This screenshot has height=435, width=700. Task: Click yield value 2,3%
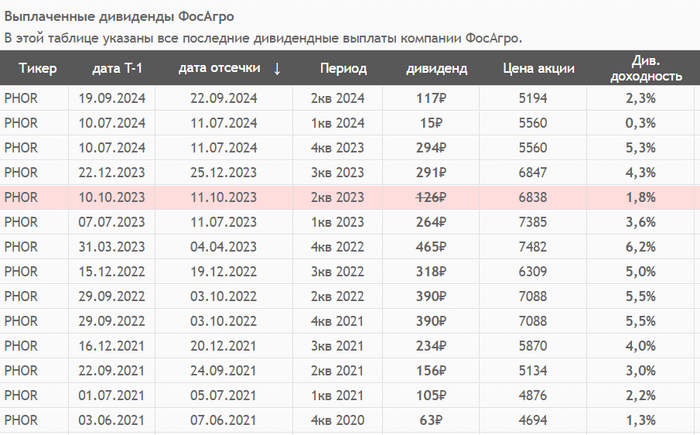641,98
